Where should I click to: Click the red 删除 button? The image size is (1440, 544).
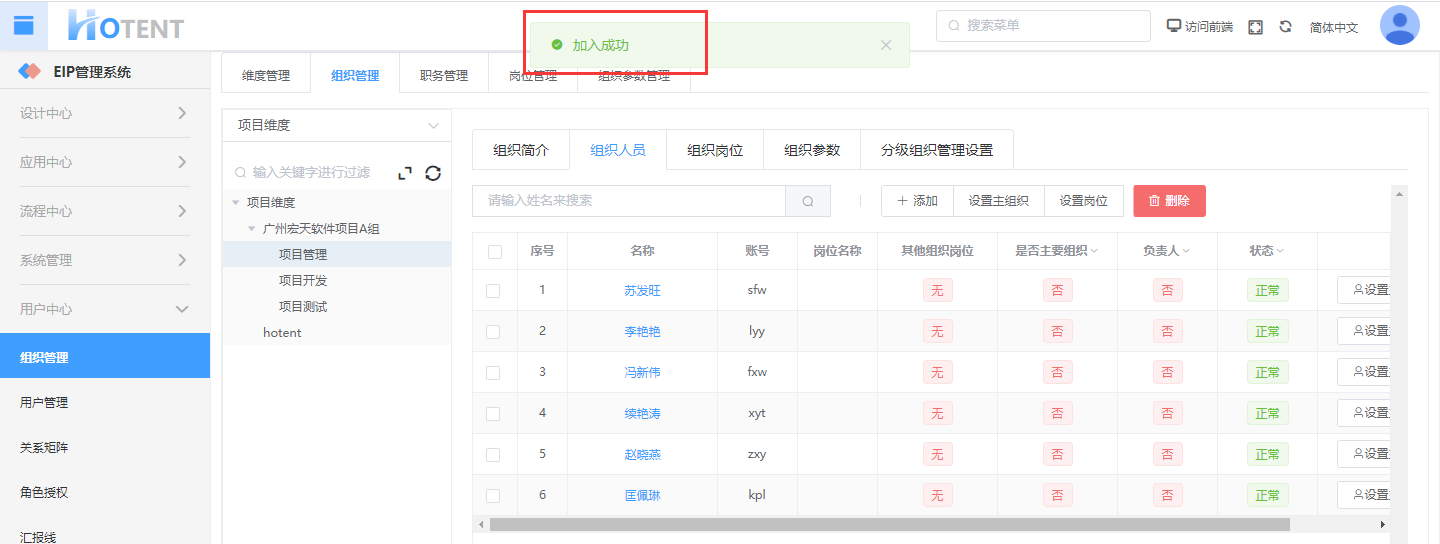pyautogui.click(x=1169, y=201)
